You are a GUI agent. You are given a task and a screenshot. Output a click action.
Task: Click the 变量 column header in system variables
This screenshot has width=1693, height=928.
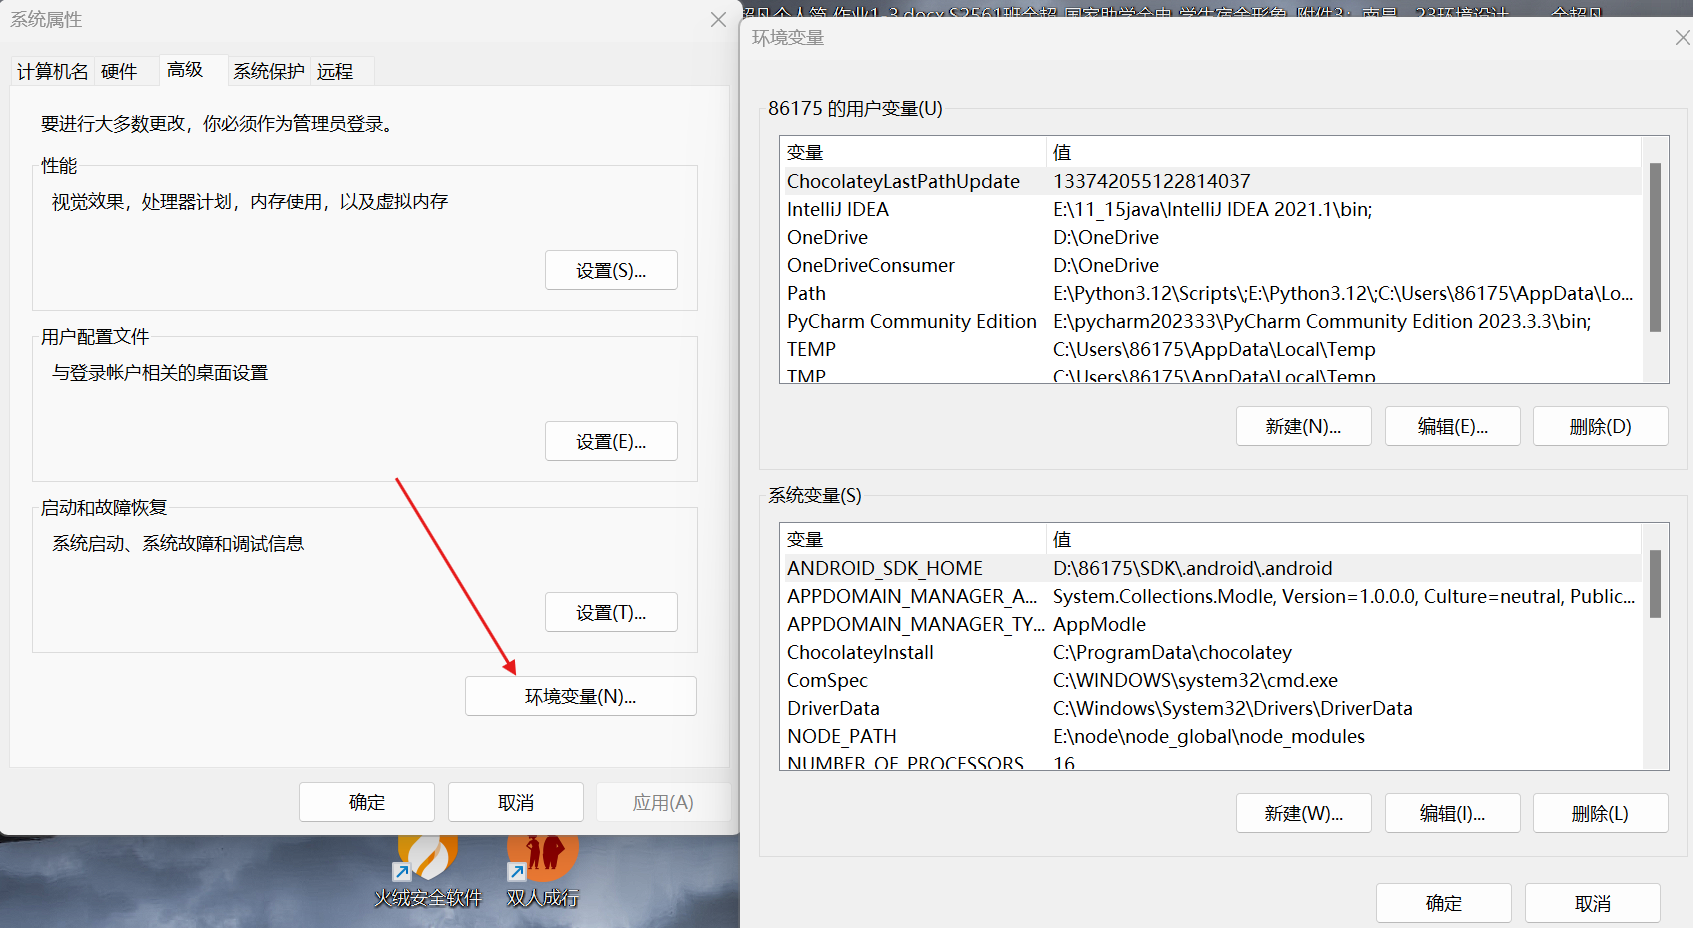(910, 540)
